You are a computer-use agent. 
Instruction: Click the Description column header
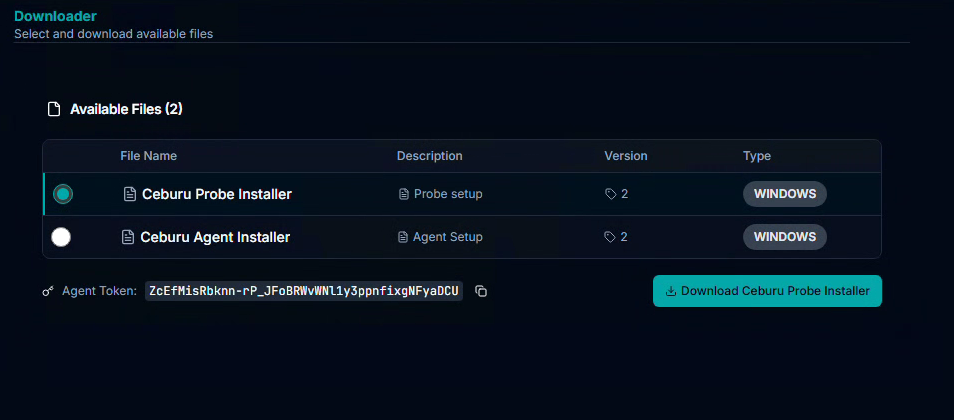tap(430, 156)
